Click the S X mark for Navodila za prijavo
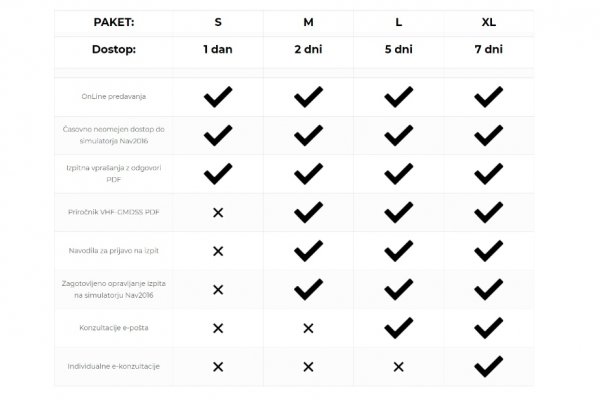The height and width of the screenshot is (400, 600). pos(218,251)
